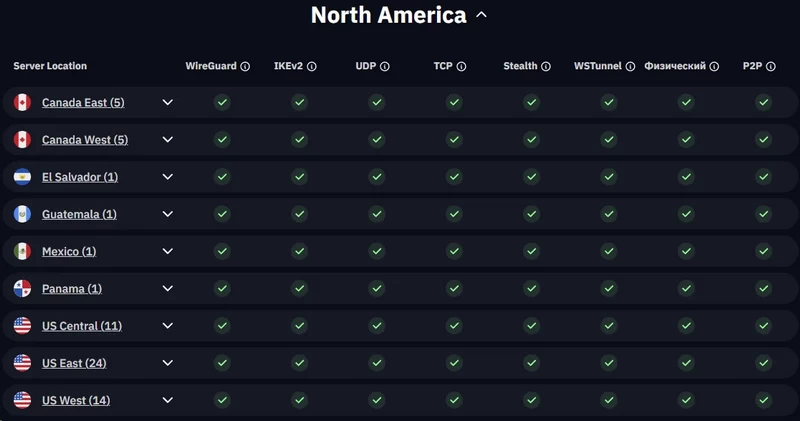Click the Server Location column header

coord(50,66)
